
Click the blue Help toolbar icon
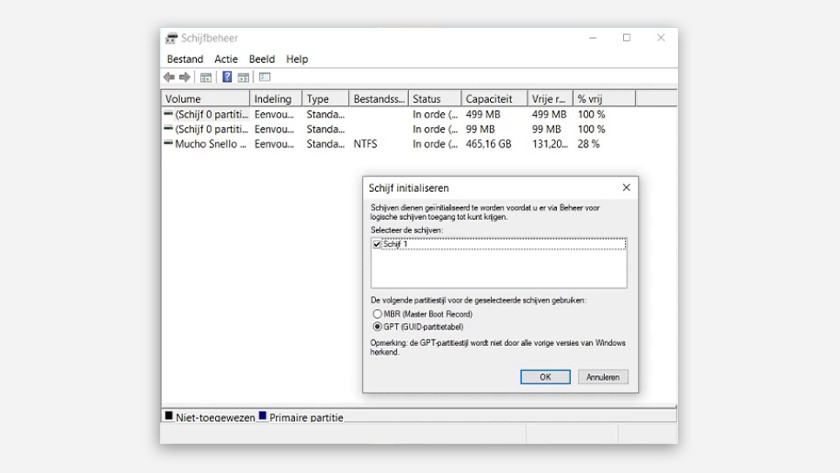click(x=227, y=77)
